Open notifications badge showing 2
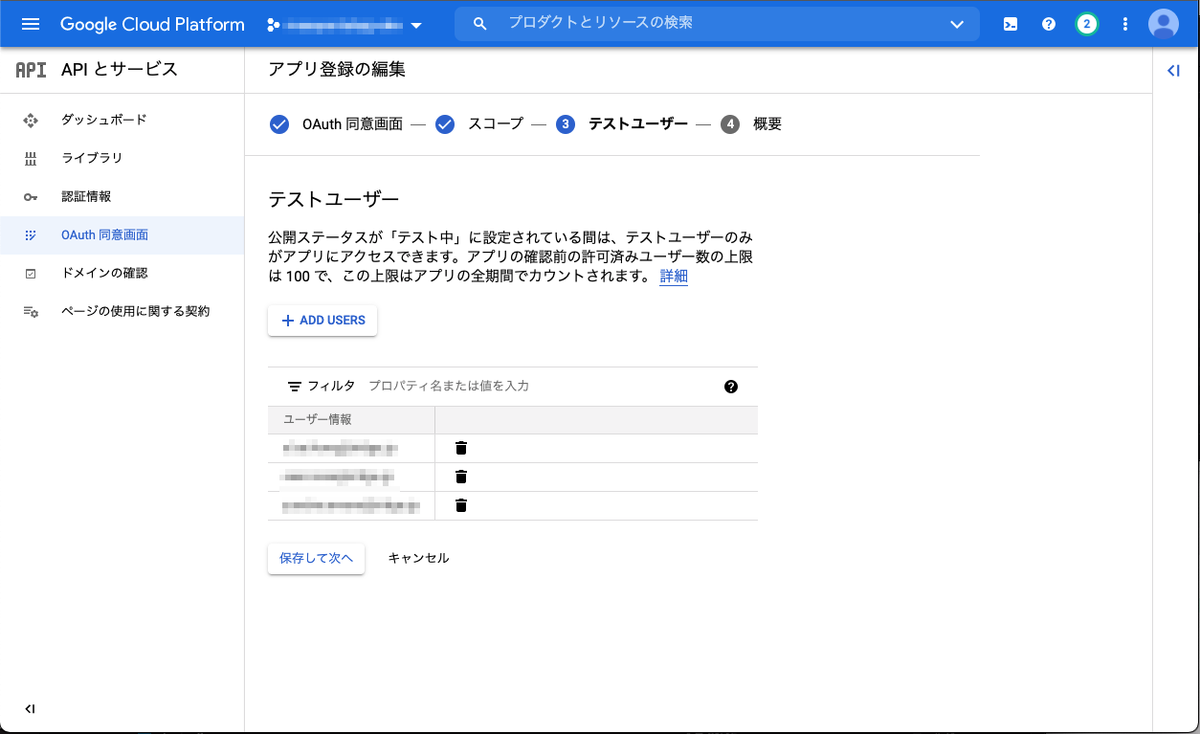 point(1087,24)
